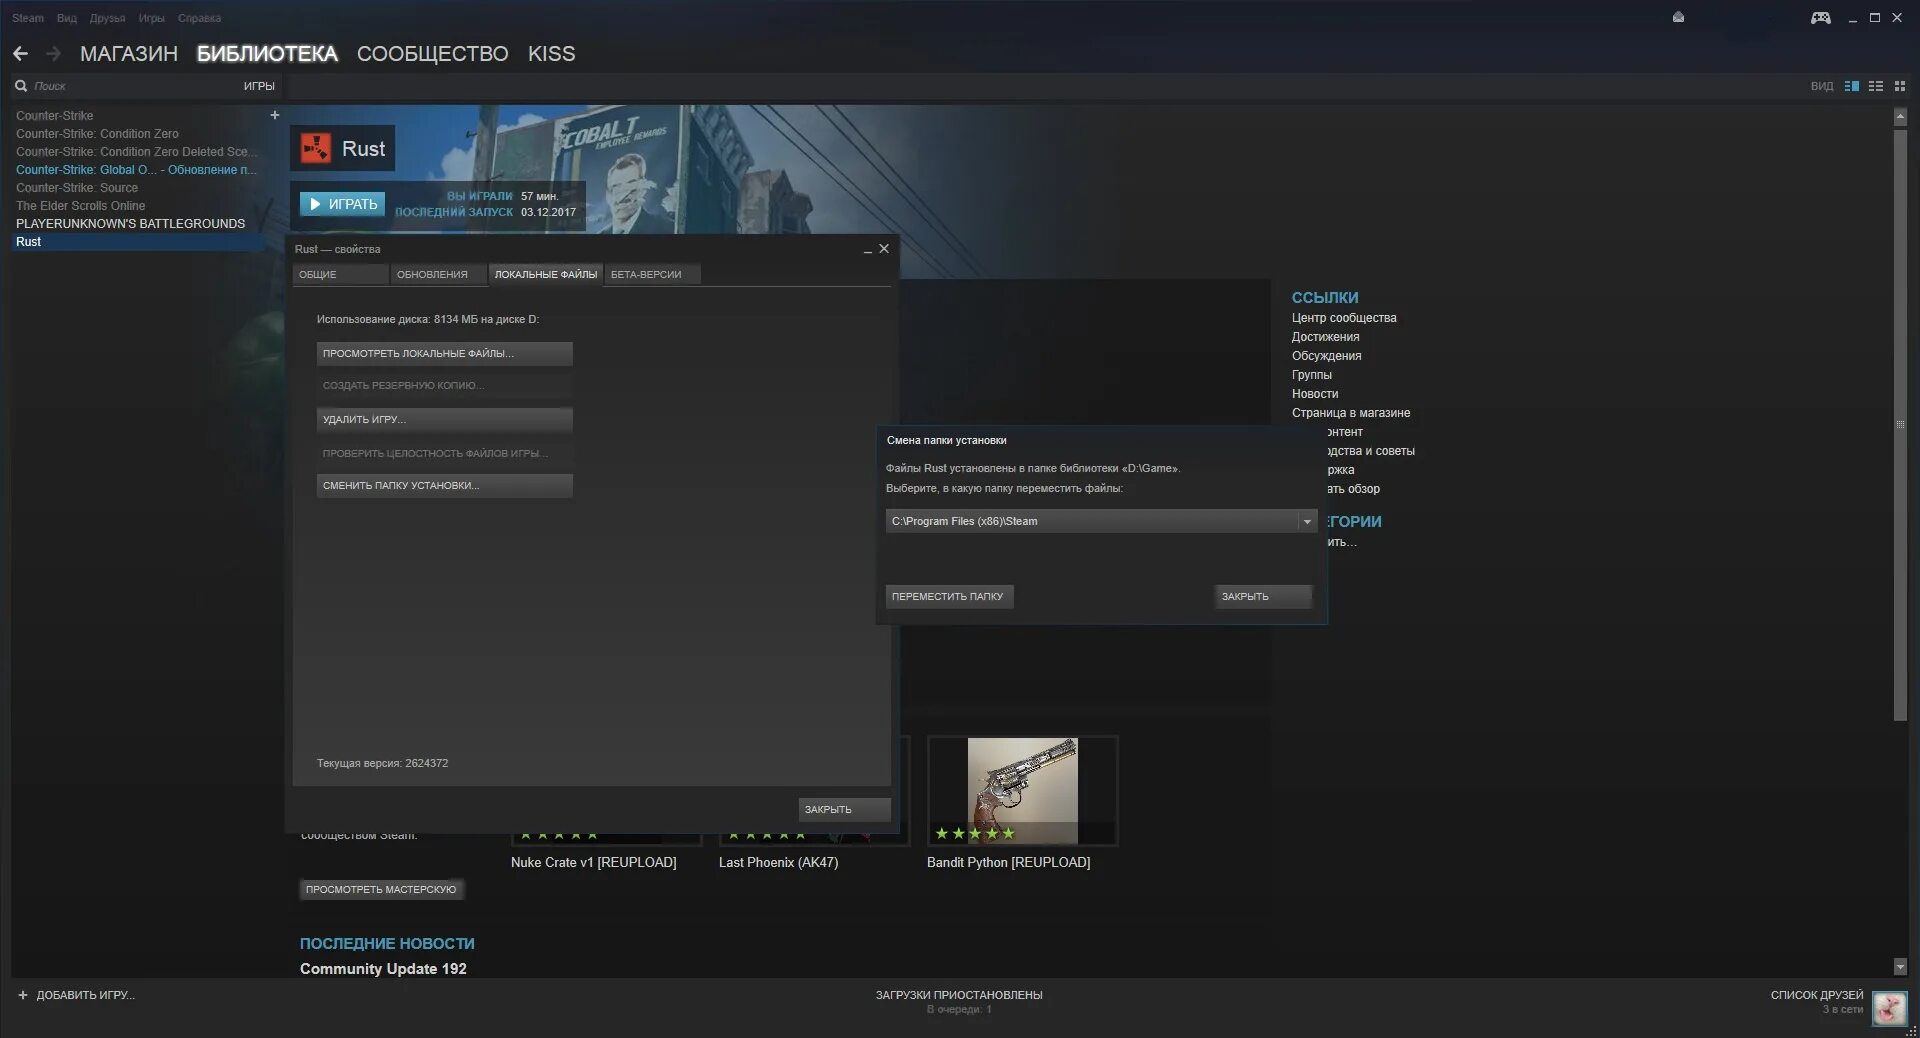Open the Игры menu
The width and height of the screenshot is (1920, 1038).
[151, 18]
